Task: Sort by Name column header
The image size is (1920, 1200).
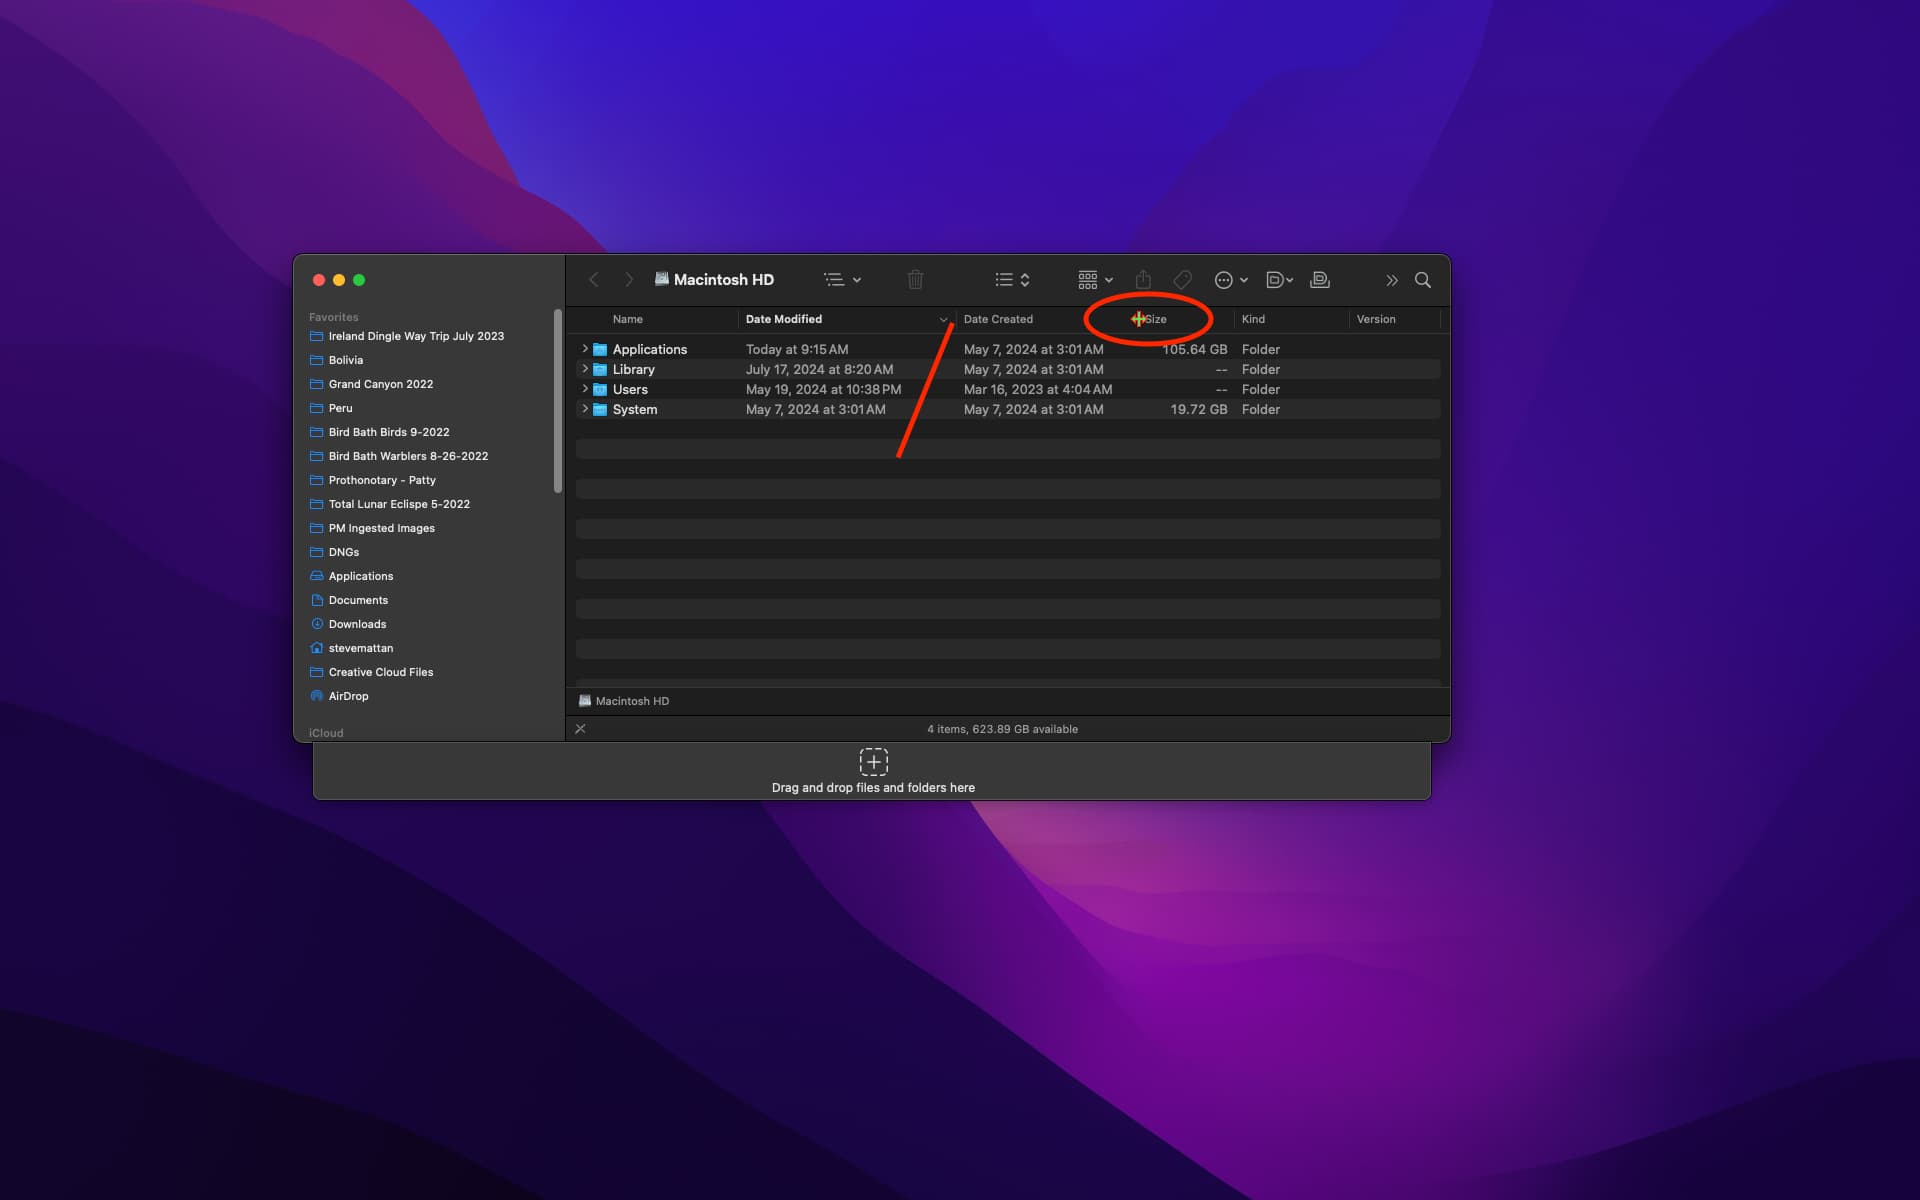Action: pos(628,319)
